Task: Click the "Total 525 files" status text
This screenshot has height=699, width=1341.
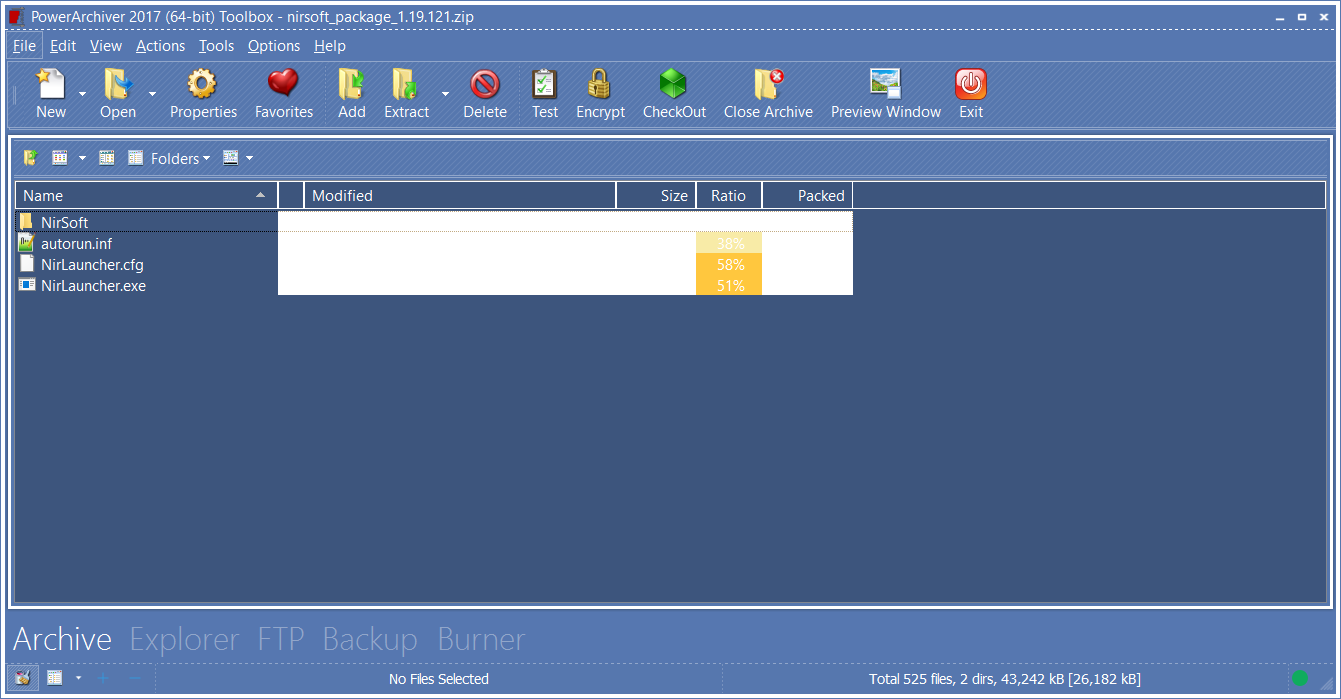Action: point(1005,679)
